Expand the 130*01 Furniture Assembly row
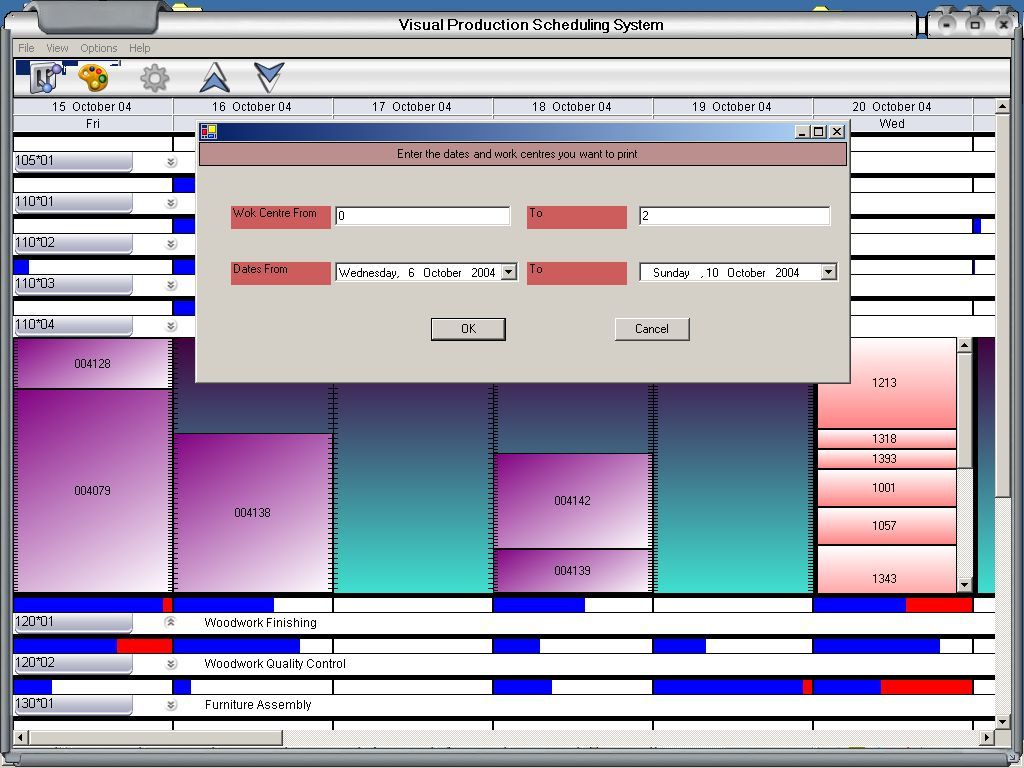This screenshot has height=768, width=1024. [170, 705]
